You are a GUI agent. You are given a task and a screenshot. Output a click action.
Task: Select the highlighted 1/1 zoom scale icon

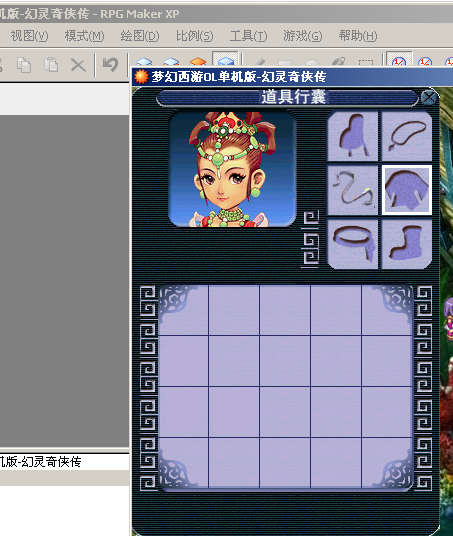click(399, 59)
